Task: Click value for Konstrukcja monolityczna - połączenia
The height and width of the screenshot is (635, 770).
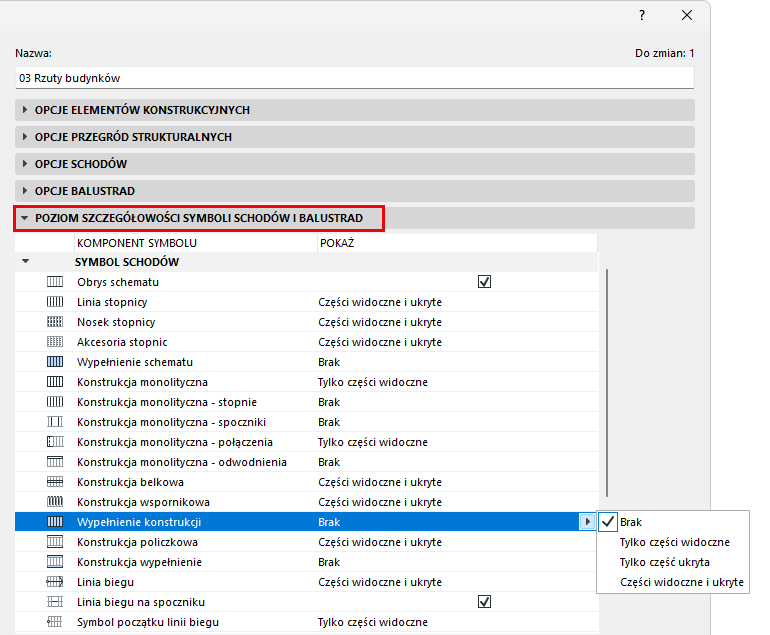Action: [x=372, y=442]
